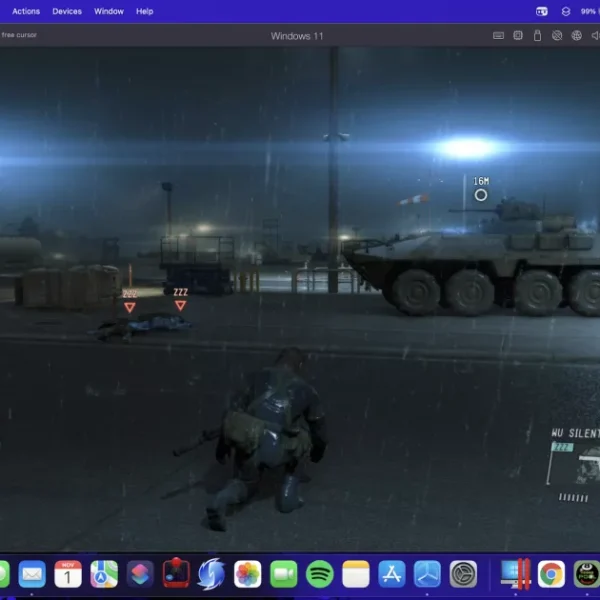Screen dimensions: 600x600
Task: Click the disabled-sharing icon in VM toolbar
Action: 557,36
